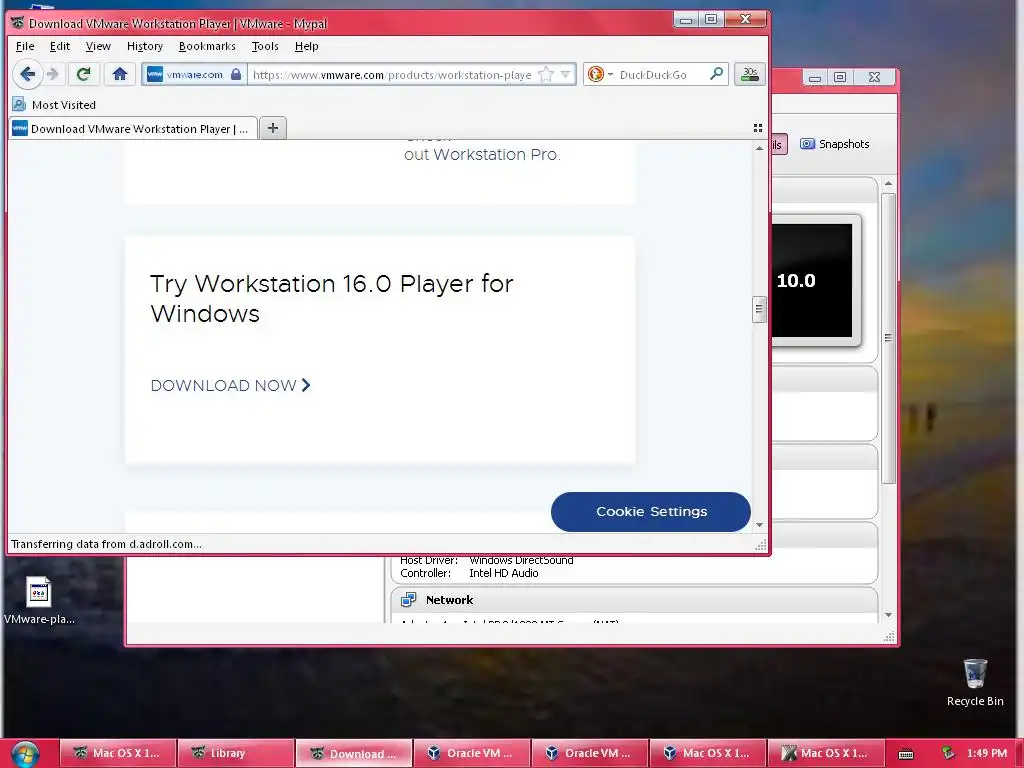1024x768 pixels.
Task: Reload the VMware page
Action: click(x=83, y=74)
